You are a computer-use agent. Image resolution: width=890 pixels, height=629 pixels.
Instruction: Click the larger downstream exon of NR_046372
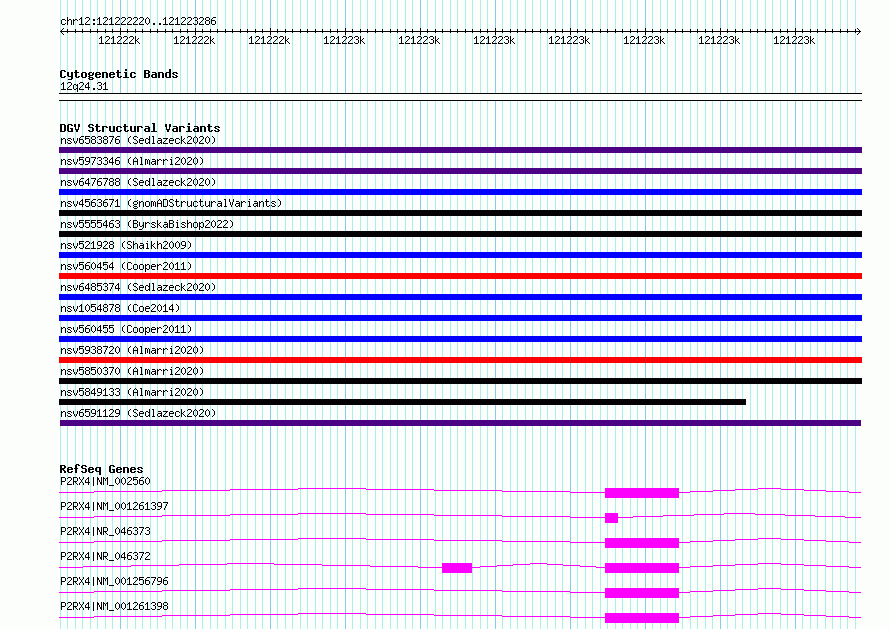pos(642,568)
